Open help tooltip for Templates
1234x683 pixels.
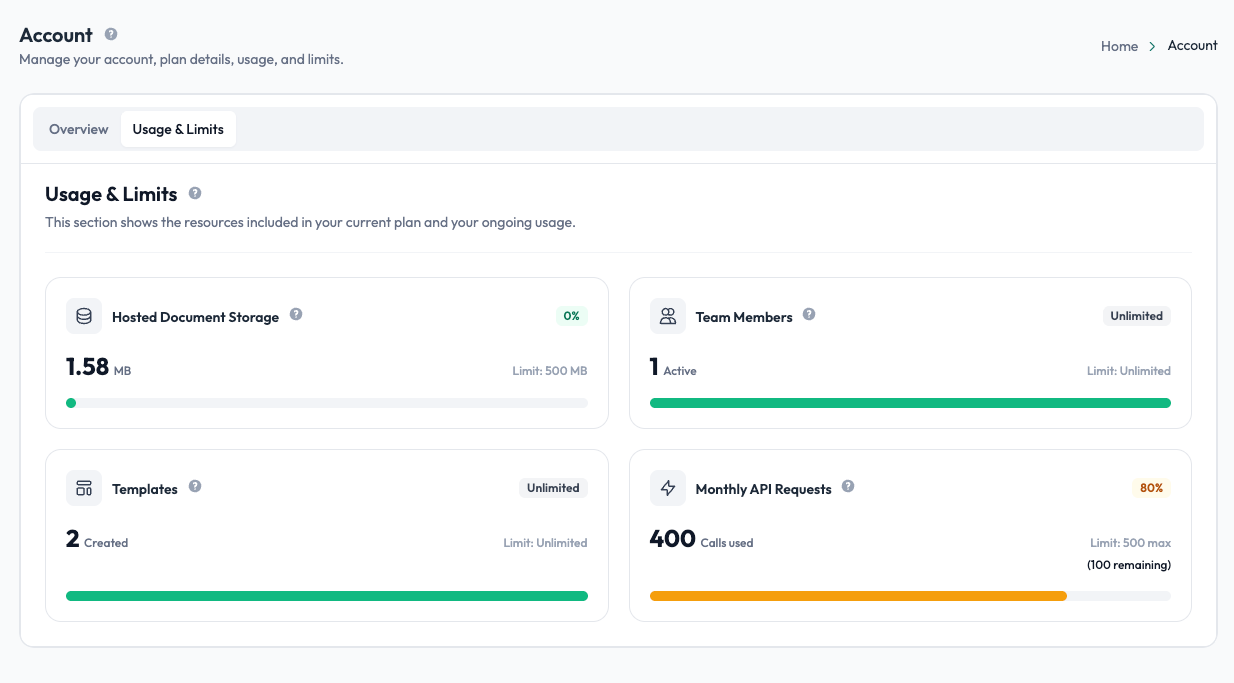195,486
